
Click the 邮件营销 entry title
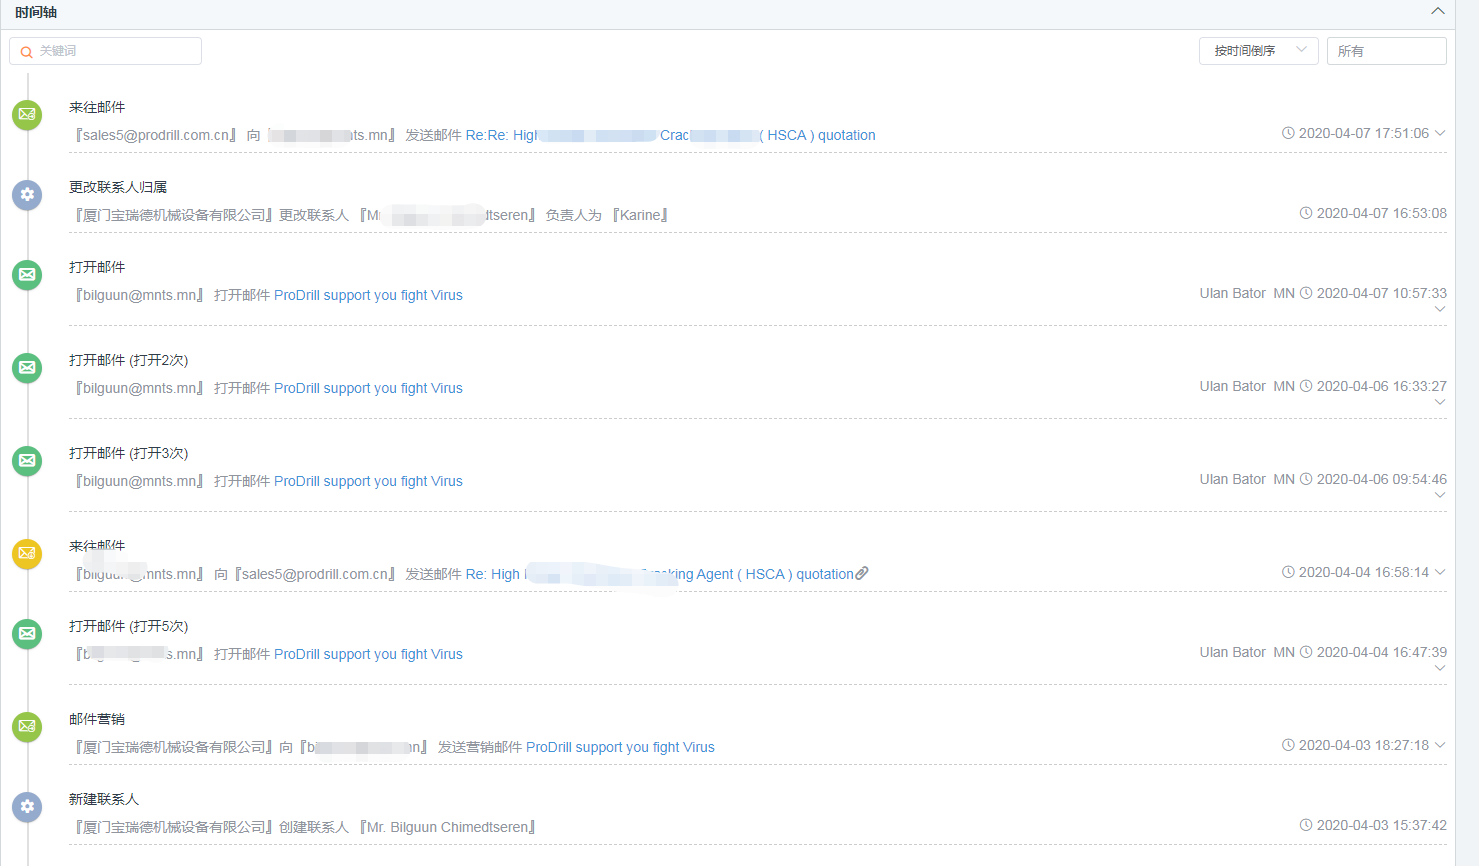click(97, 719)
